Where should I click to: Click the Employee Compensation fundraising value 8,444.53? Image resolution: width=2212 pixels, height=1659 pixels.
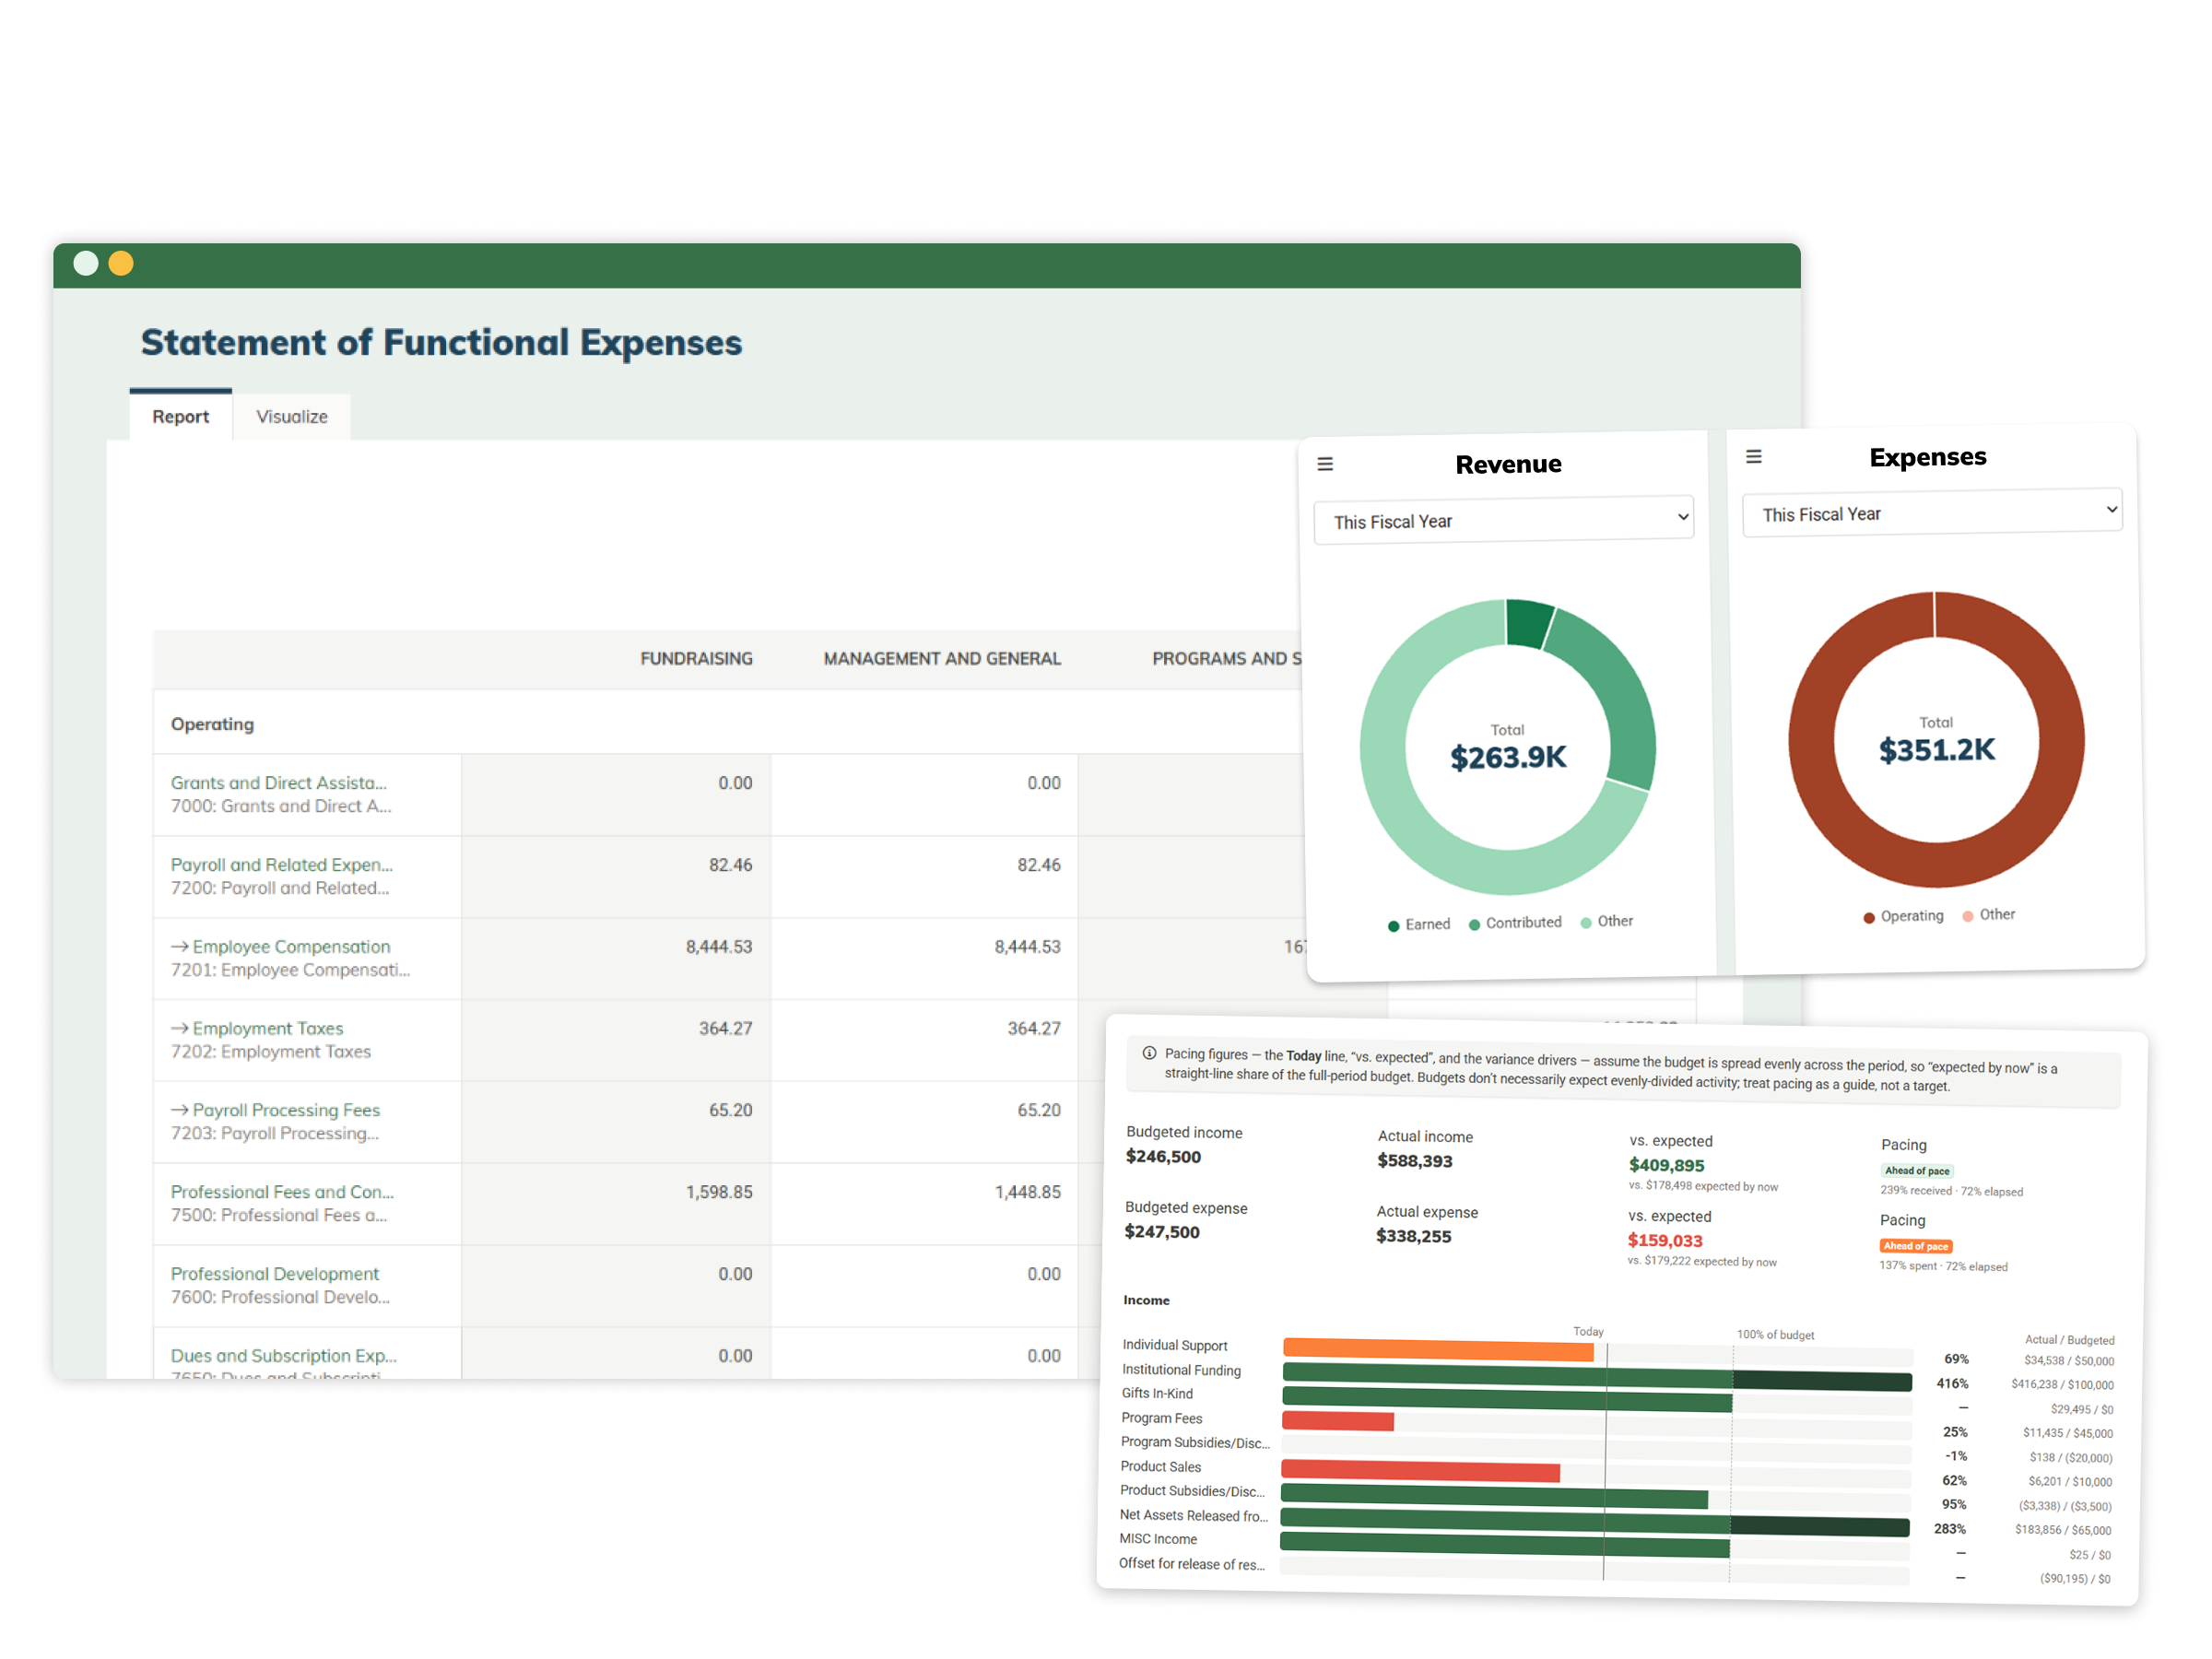point(719,946)
